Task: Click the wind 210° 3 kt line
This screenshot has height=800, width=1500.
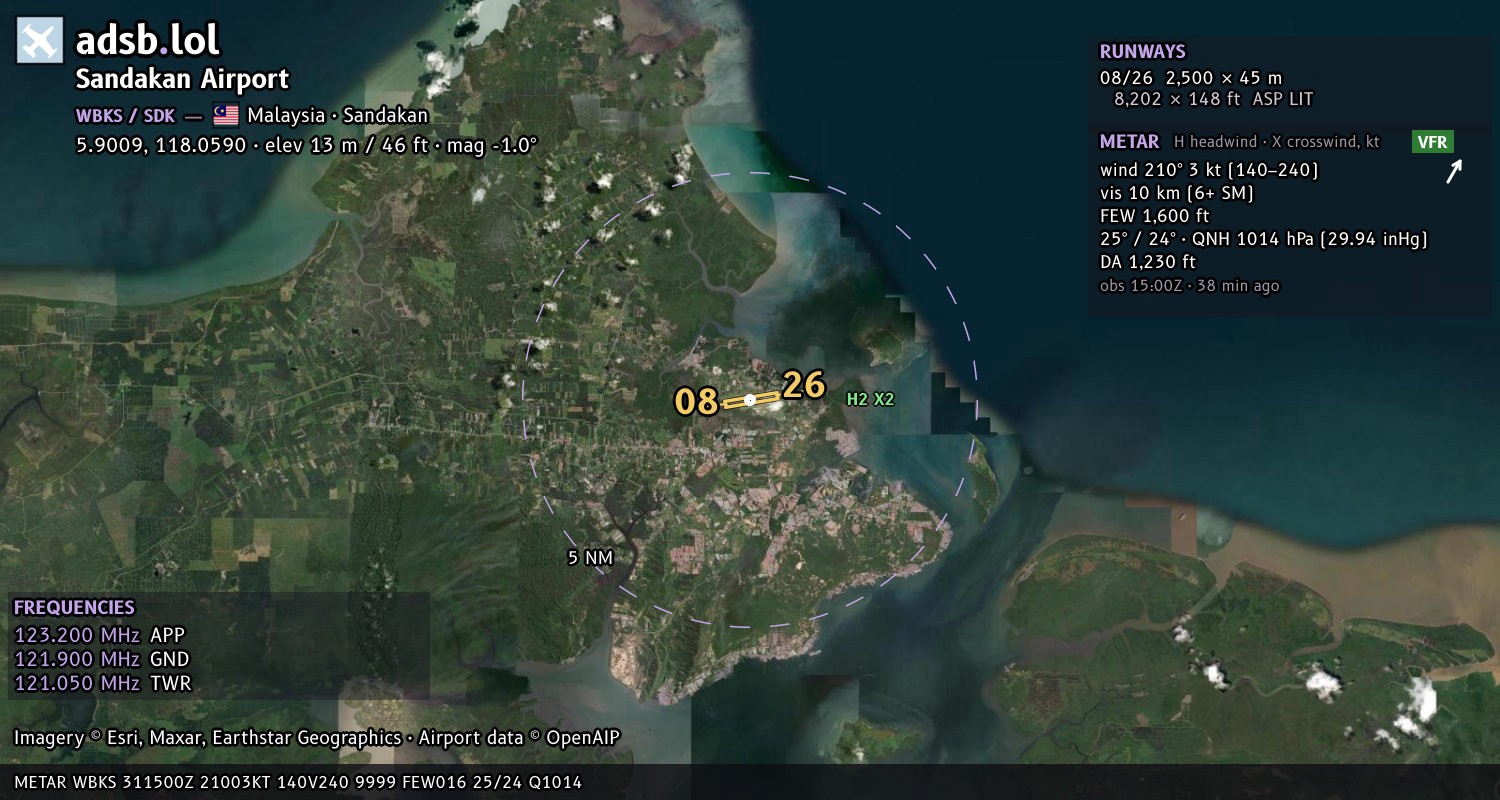Action: tap(1209, 170)
